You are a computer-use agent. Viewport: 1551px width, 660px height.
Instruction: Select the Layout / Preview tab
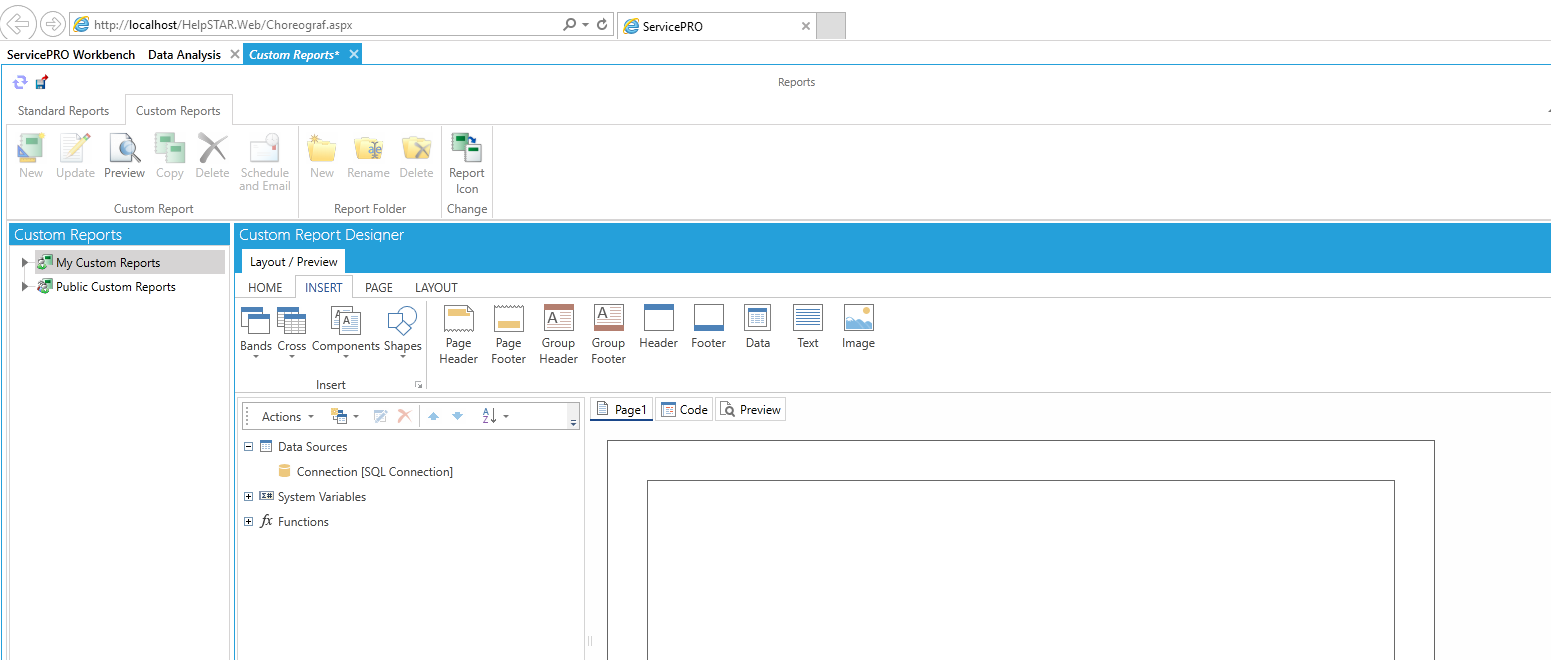(x=294, y=262)
